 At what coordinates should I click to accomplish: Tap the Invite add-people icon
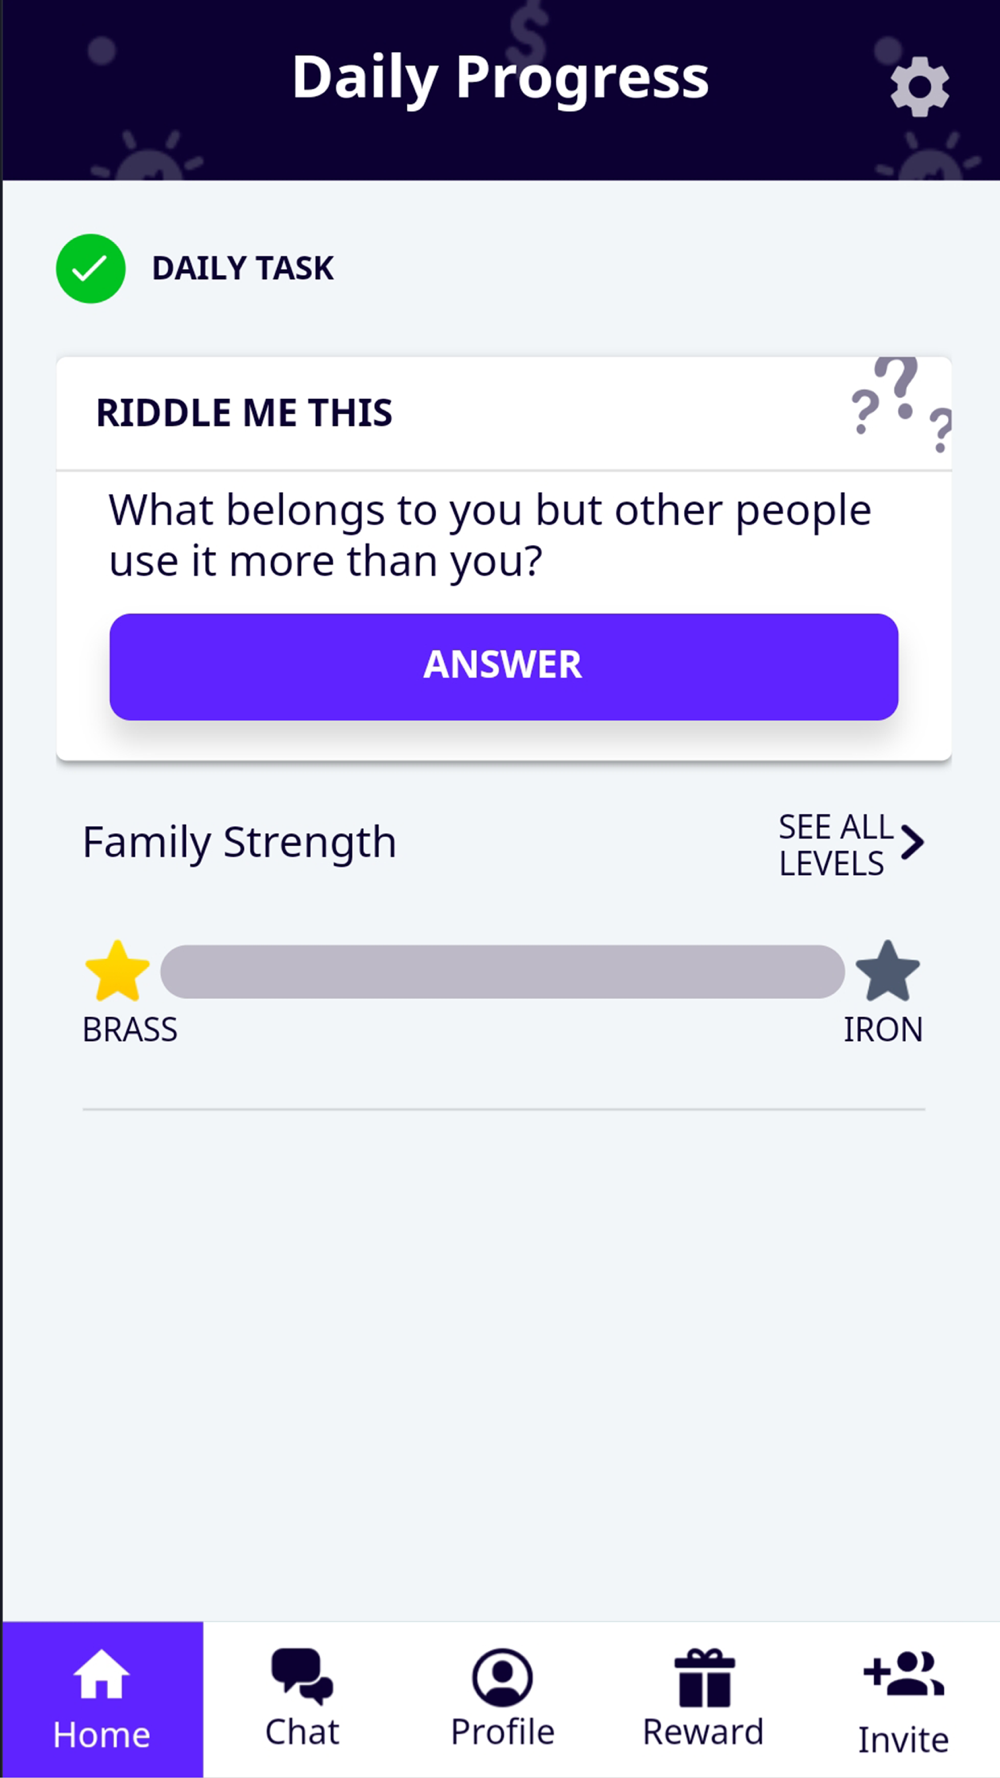click(x=903, y=1674)
